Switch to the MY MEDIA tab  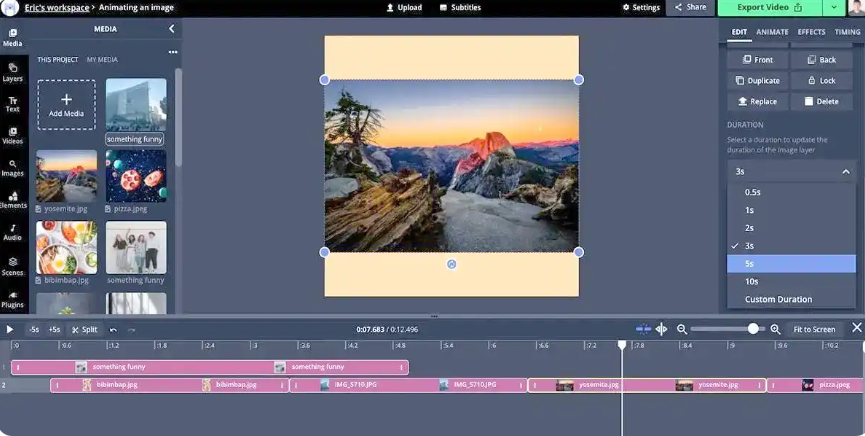pyautogui.click(x=102, y=60)
